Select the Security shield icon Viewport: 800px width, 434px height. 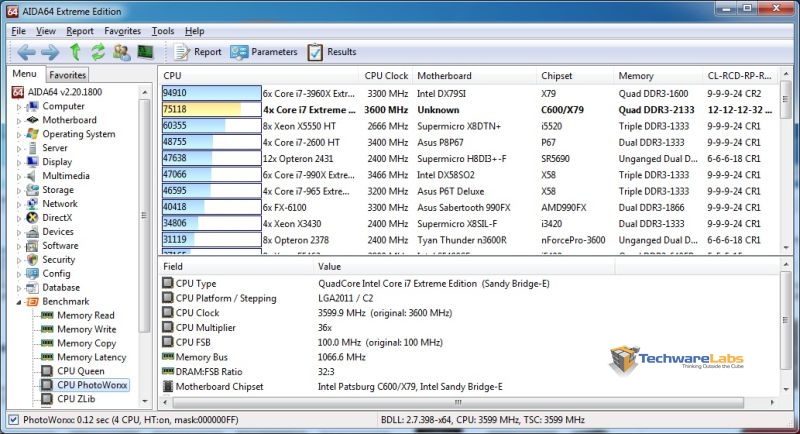tap(32, 260)
